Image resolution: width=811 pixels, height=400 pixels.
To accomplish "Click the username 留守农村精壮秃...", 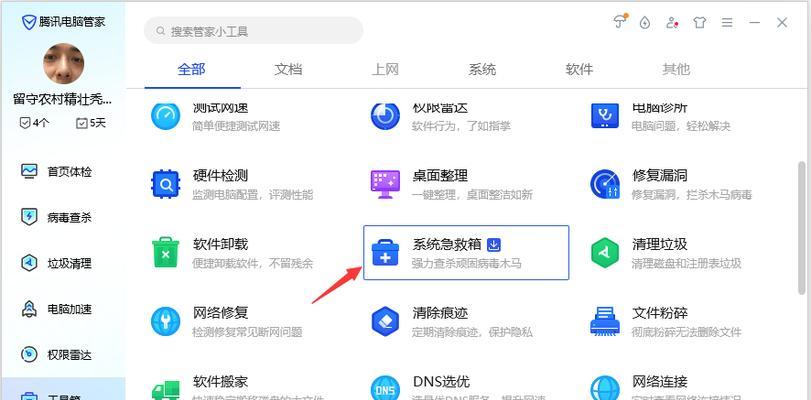I will (62, 99).
